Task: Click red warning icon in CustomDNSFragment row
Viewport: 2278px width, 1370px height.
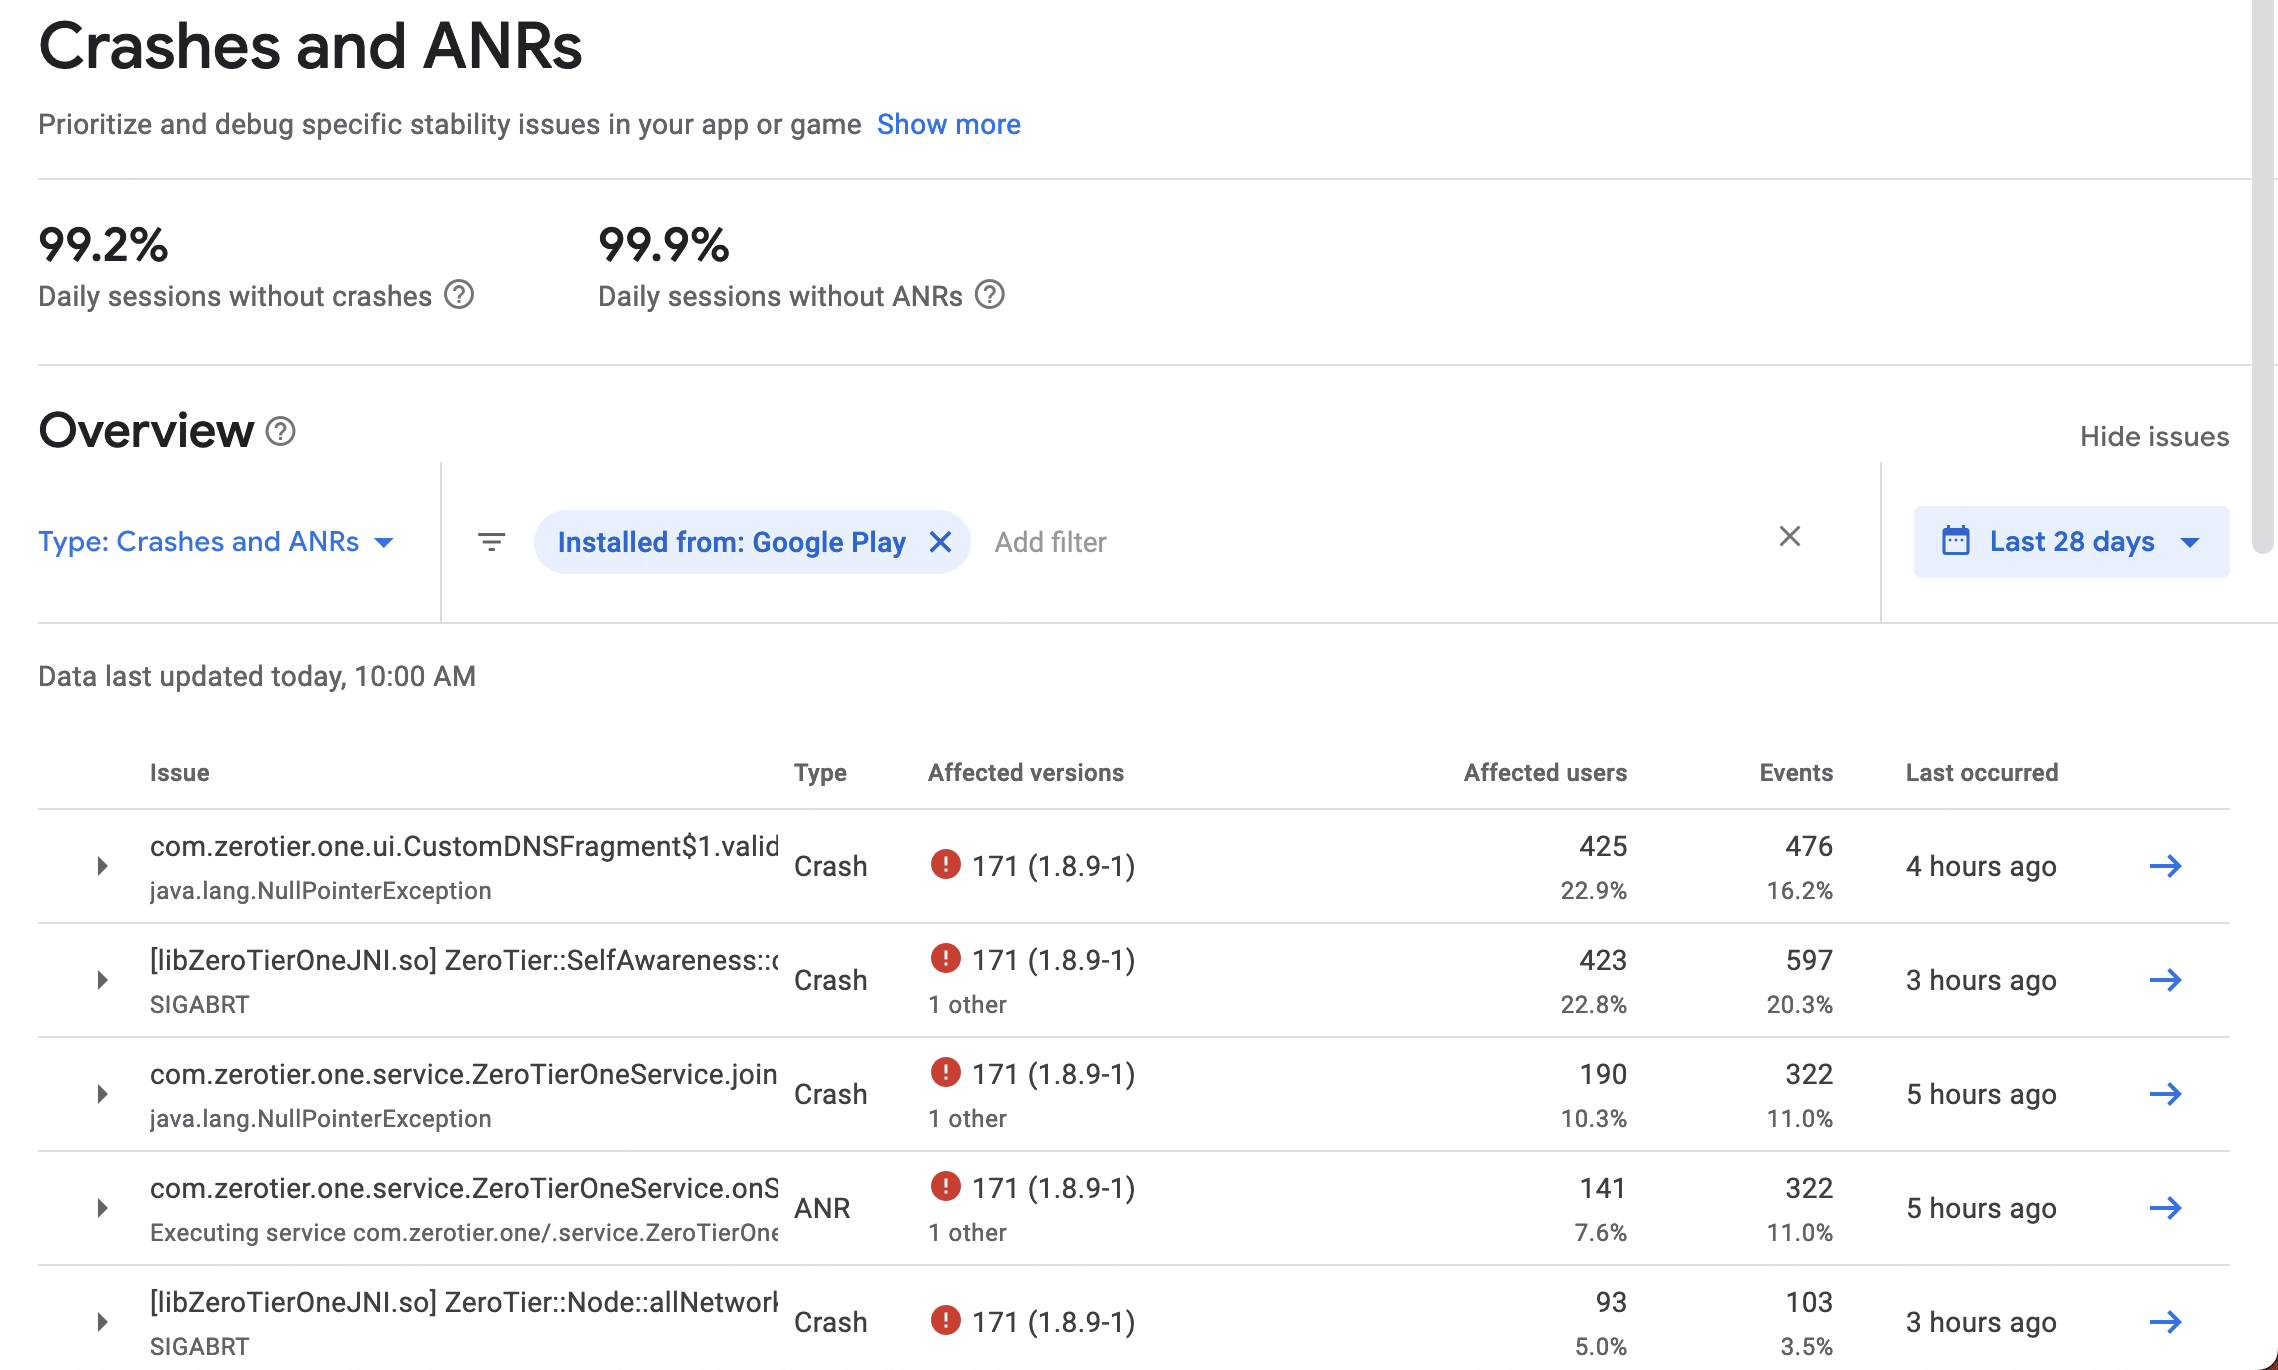Action: click(945, 864)
